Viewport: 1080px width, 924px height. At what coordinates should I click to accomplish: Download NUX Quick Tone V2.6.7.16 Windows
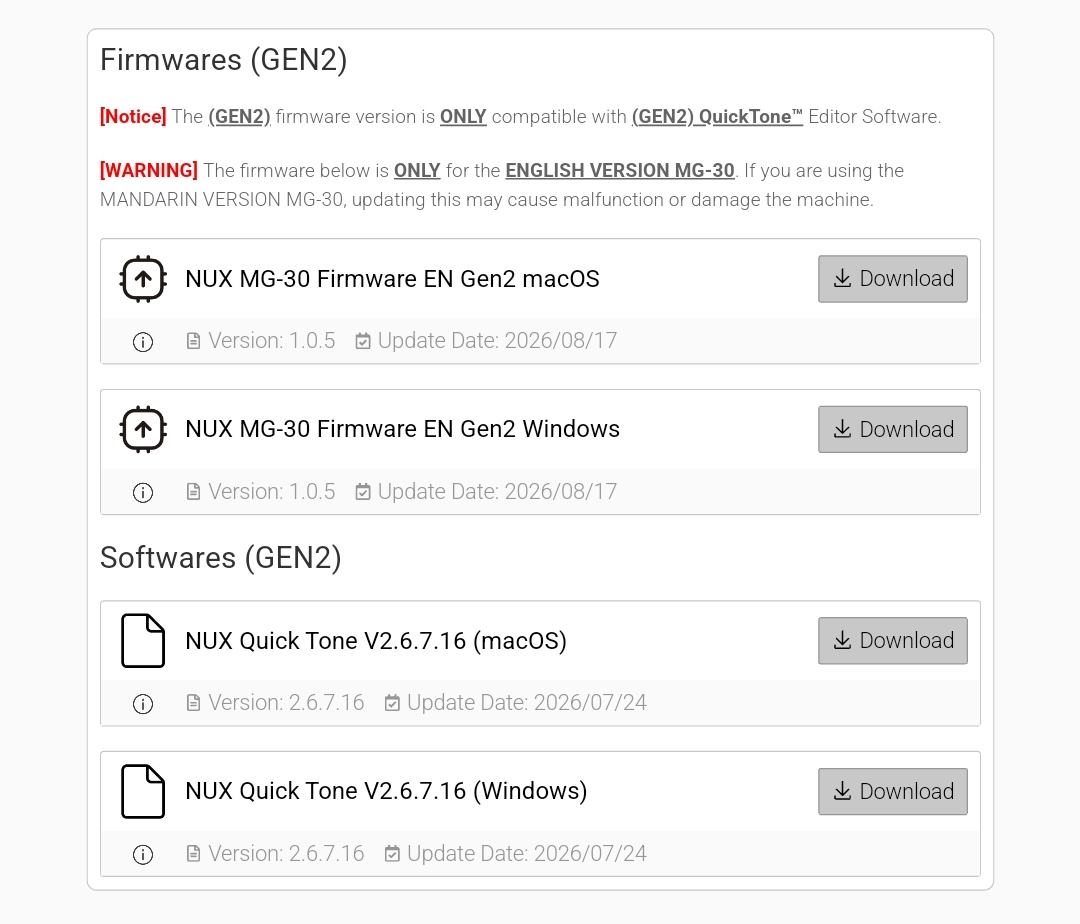point(893,791)
